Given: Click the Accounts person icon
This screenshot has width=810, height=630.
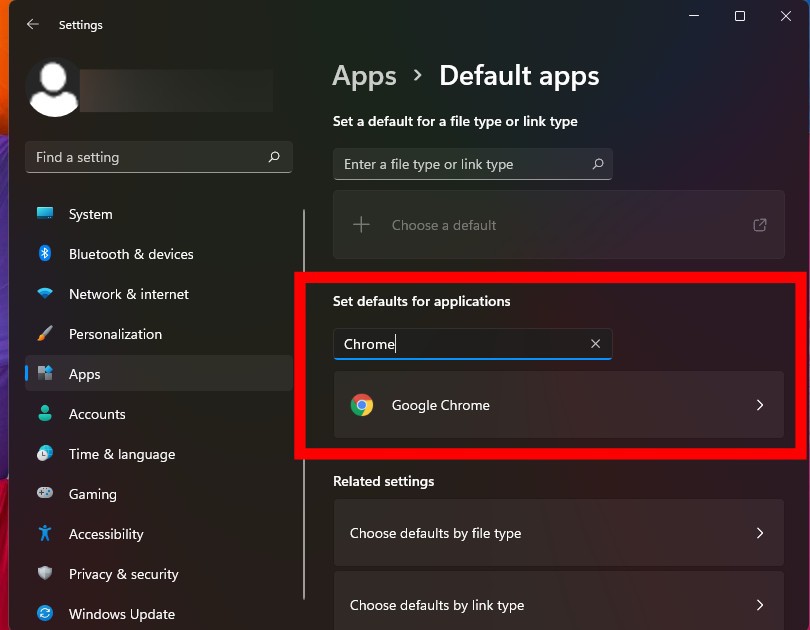Looking at the screenshot, I should click(45, 413).
